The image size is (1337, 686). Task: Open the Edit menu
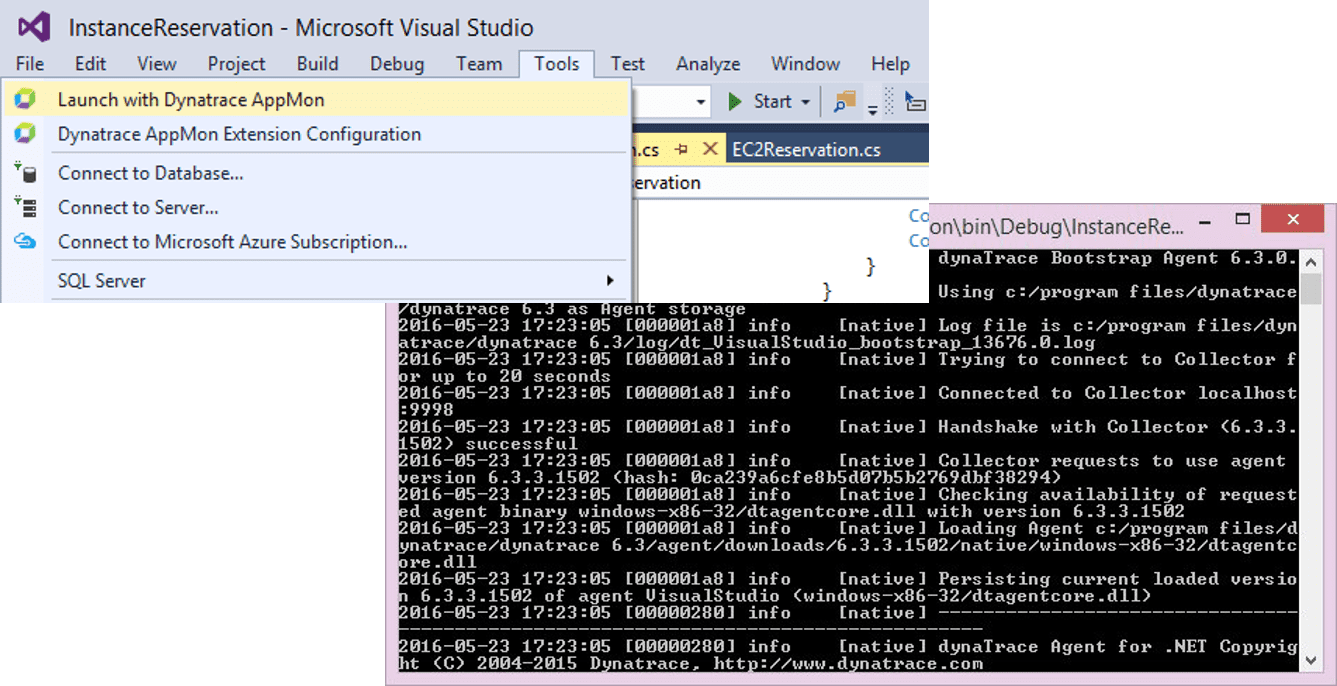pyautogui.click(x=90, y=64)
